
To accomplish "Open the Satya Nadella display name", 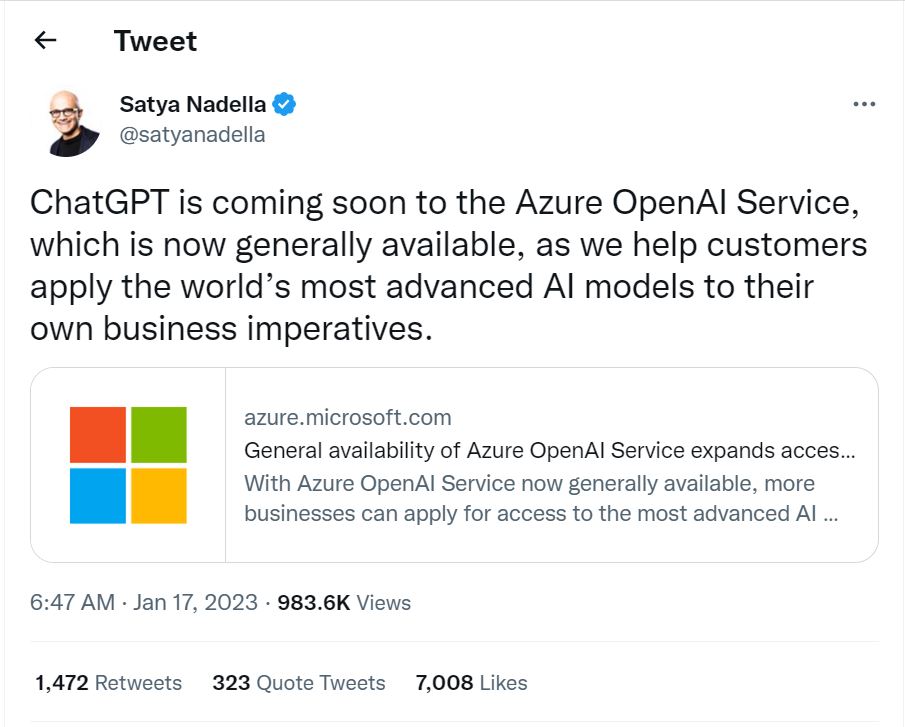I will (193, 104).
